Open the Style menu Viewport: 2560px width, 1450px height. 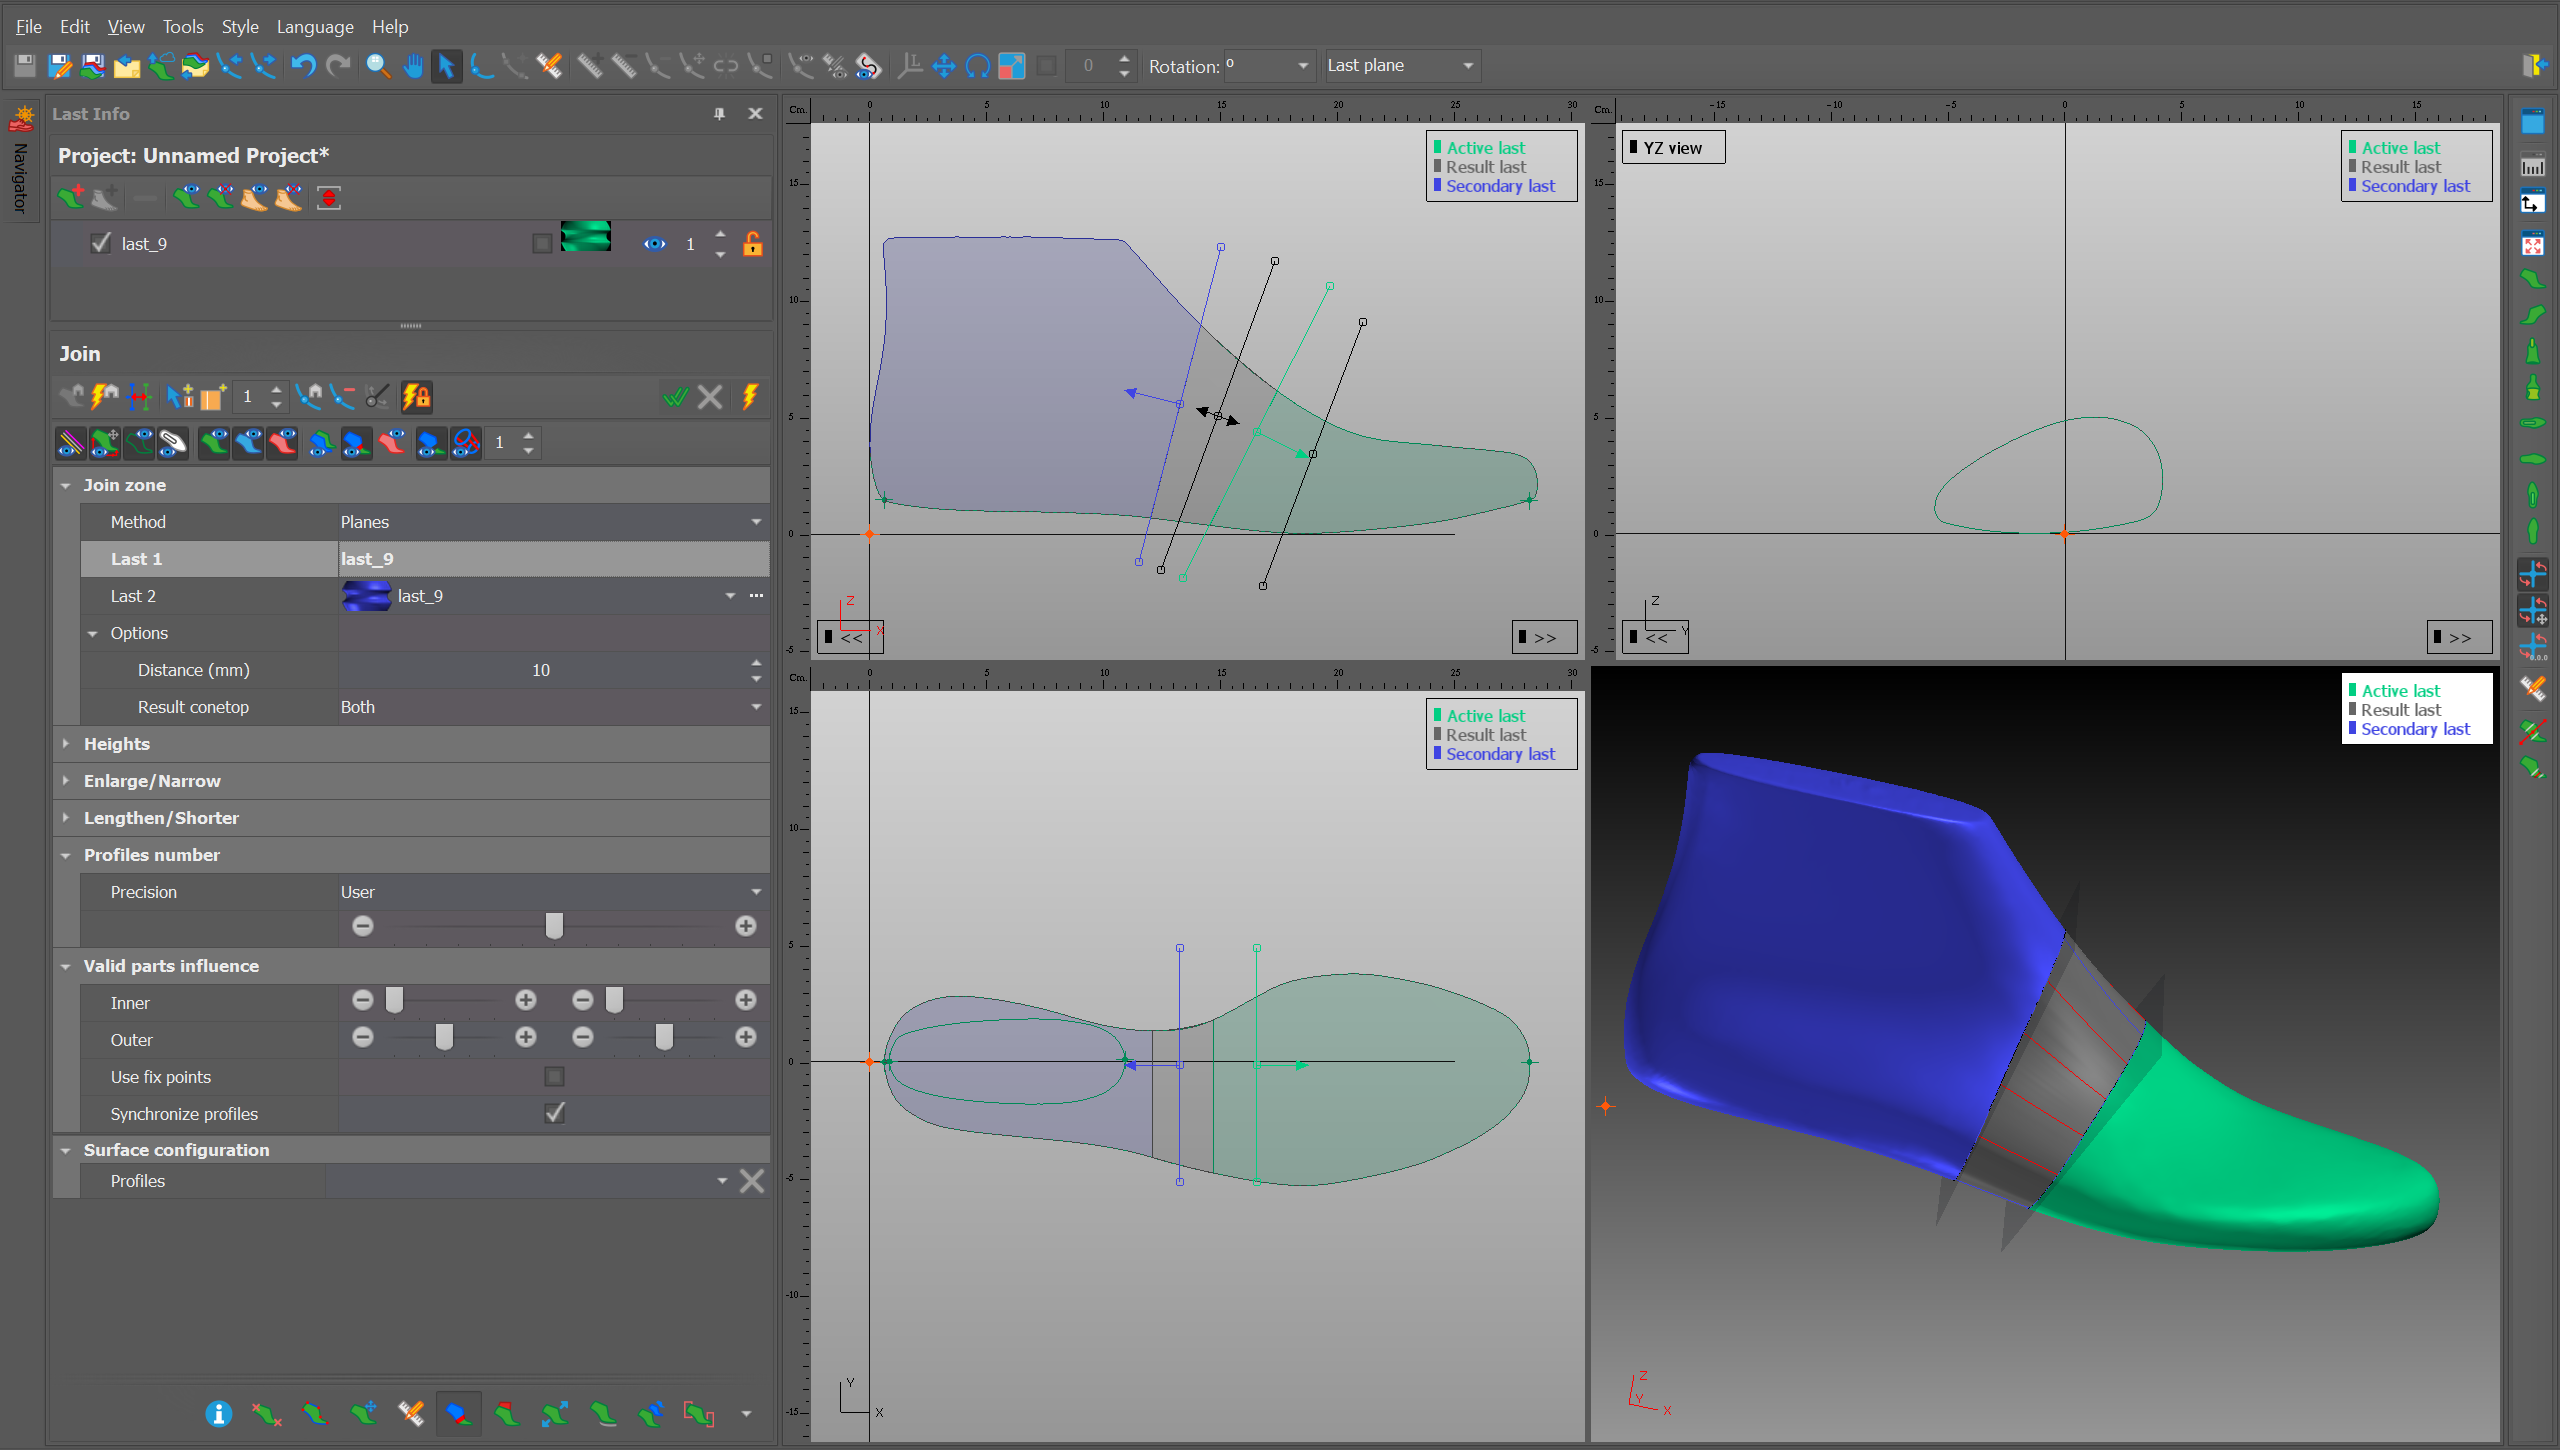(239, 26)
